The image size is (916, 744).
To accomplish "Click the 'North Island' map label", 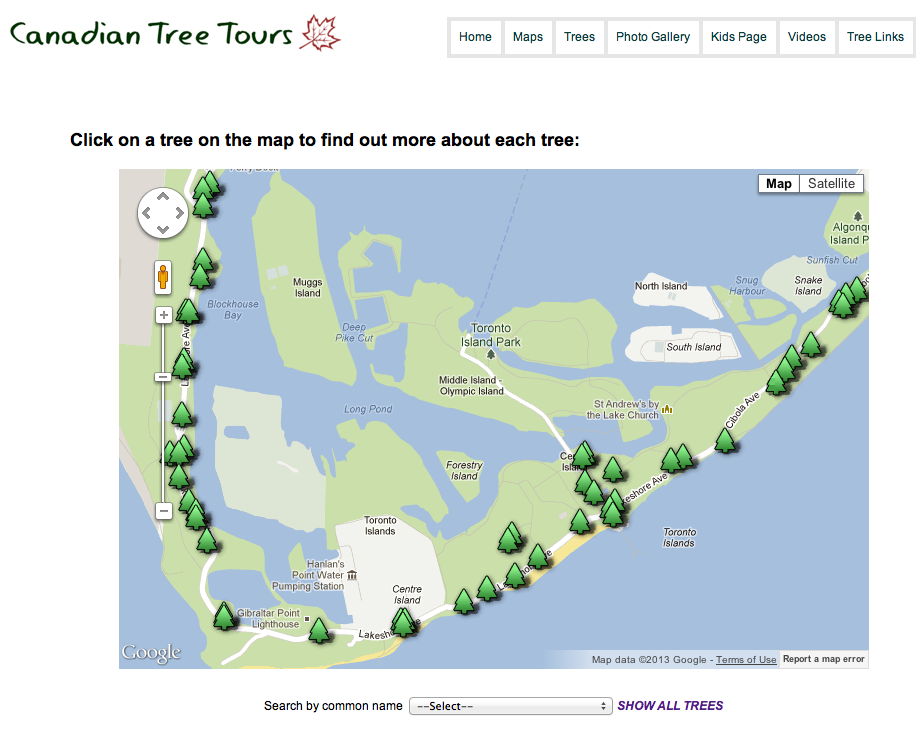I will pyautogui.click(x=661, y=286).
